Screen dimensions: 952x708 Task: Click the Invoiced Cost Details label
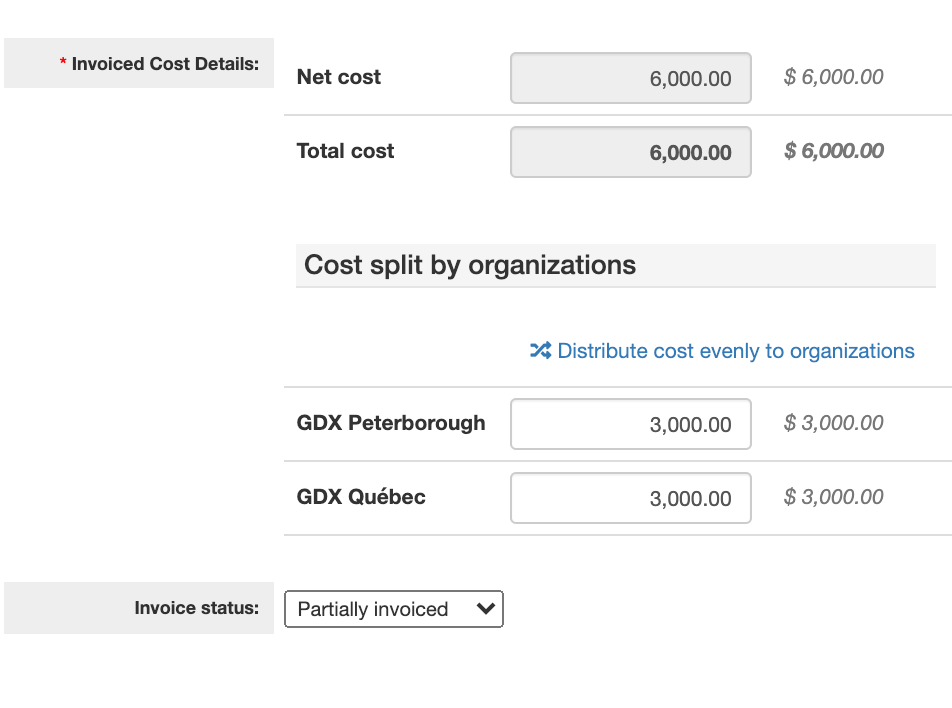click(166, 62)
